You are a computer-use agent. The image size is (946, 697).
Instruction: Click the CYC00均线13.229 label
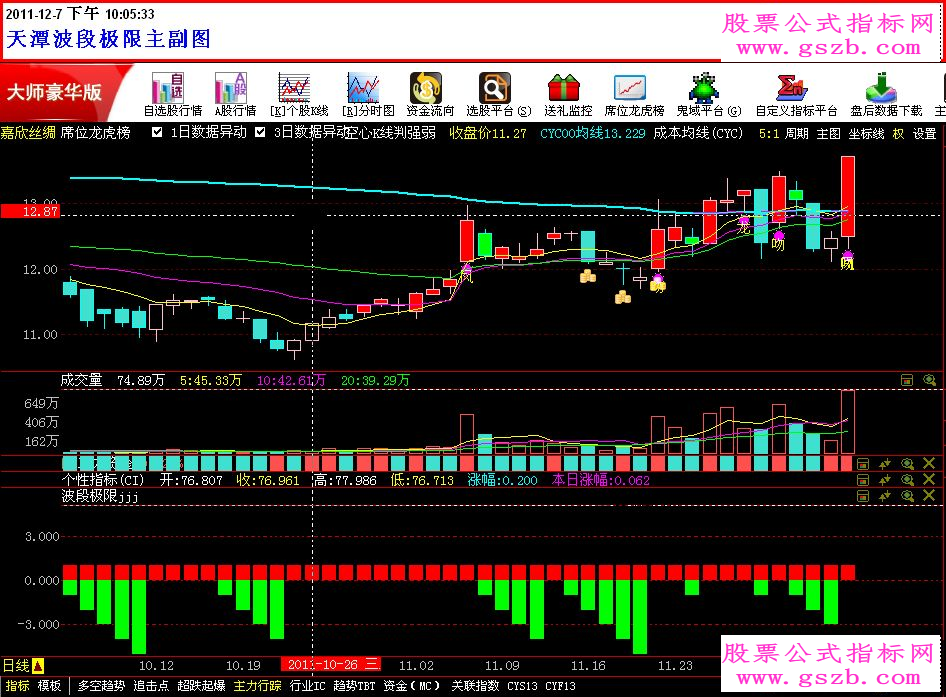[x=592, y=133]
